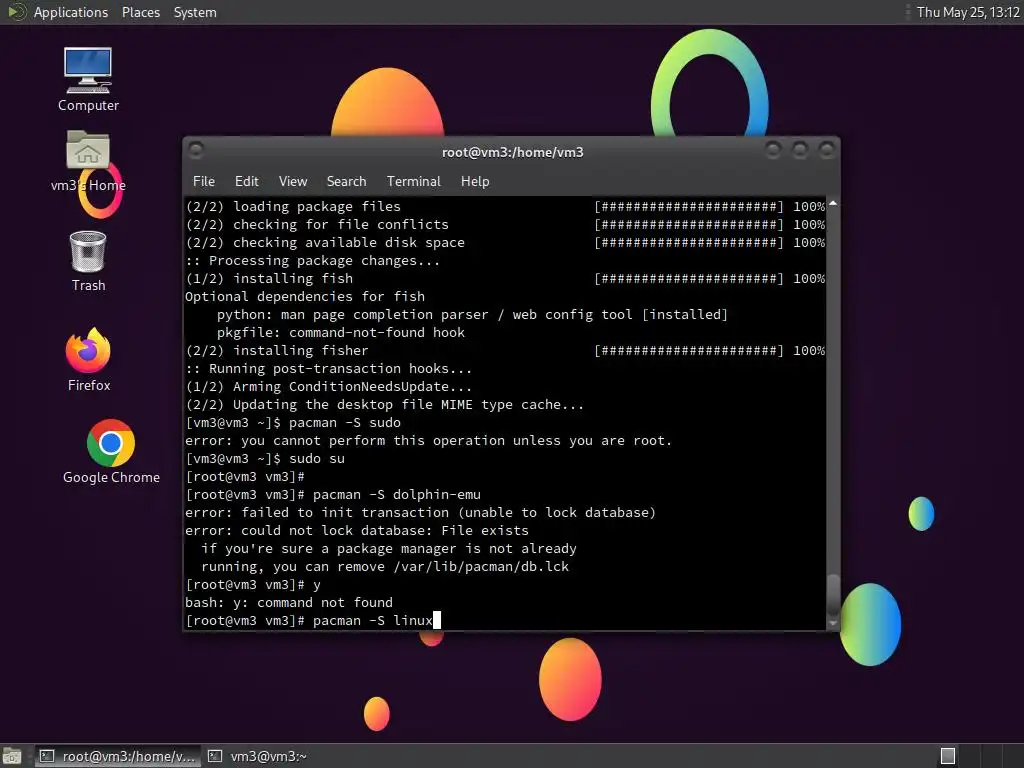Viewport: 1024px width, 768px height.
Task: Click the terminal window menu button in title bar
Action: coord(196,151)
